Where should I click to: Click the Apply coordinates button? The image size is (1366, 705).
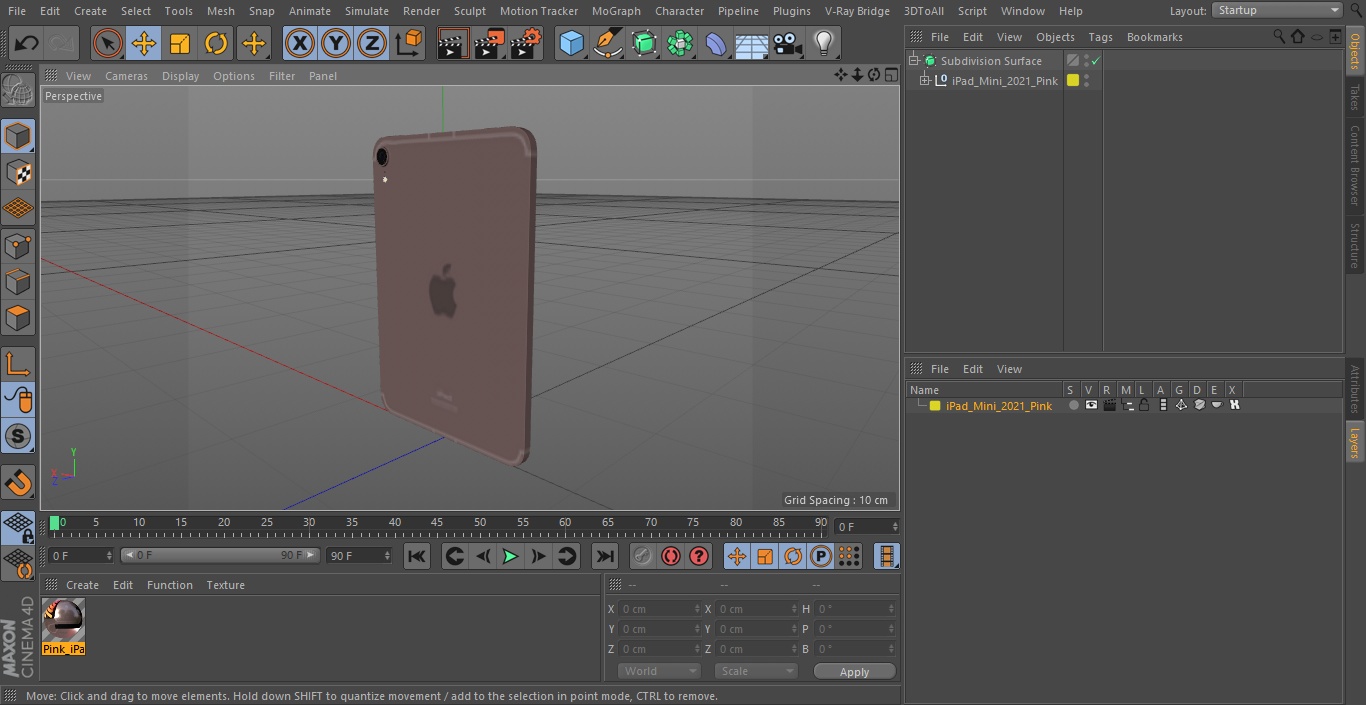[x=854, y=672]
